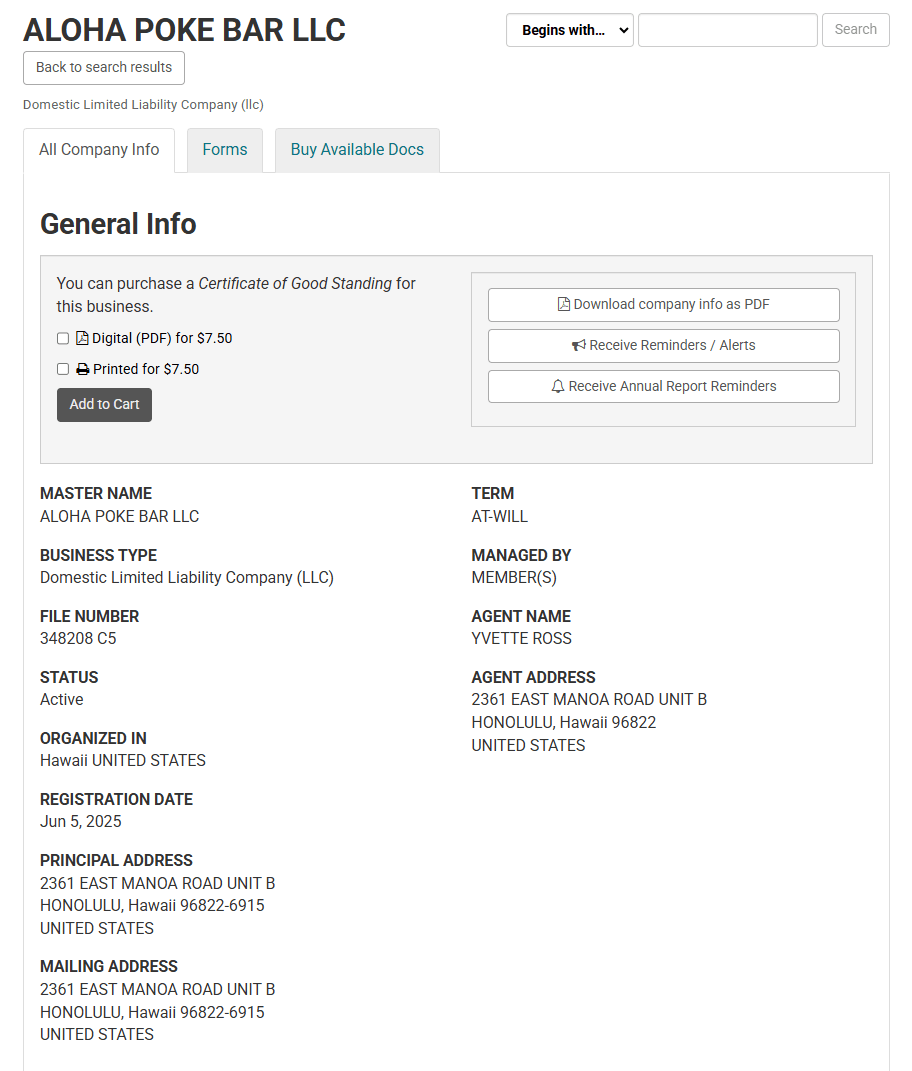Screen dimensions: 912x1071
Task: Open the Forms tab
Action: tap(225, 150)
